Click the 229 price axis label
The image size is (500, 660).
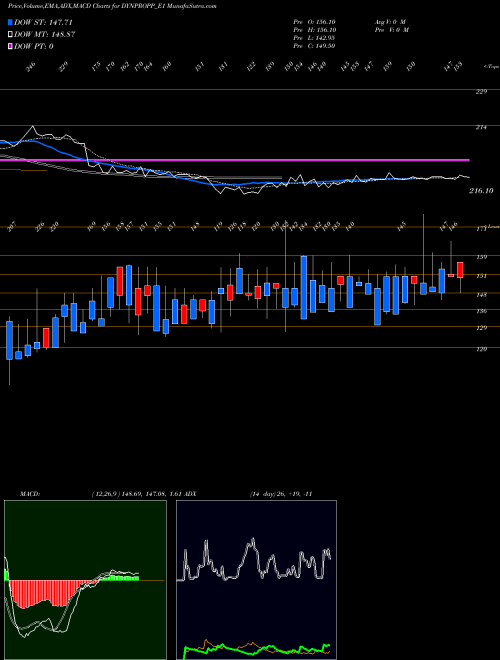tap(481, 92)
